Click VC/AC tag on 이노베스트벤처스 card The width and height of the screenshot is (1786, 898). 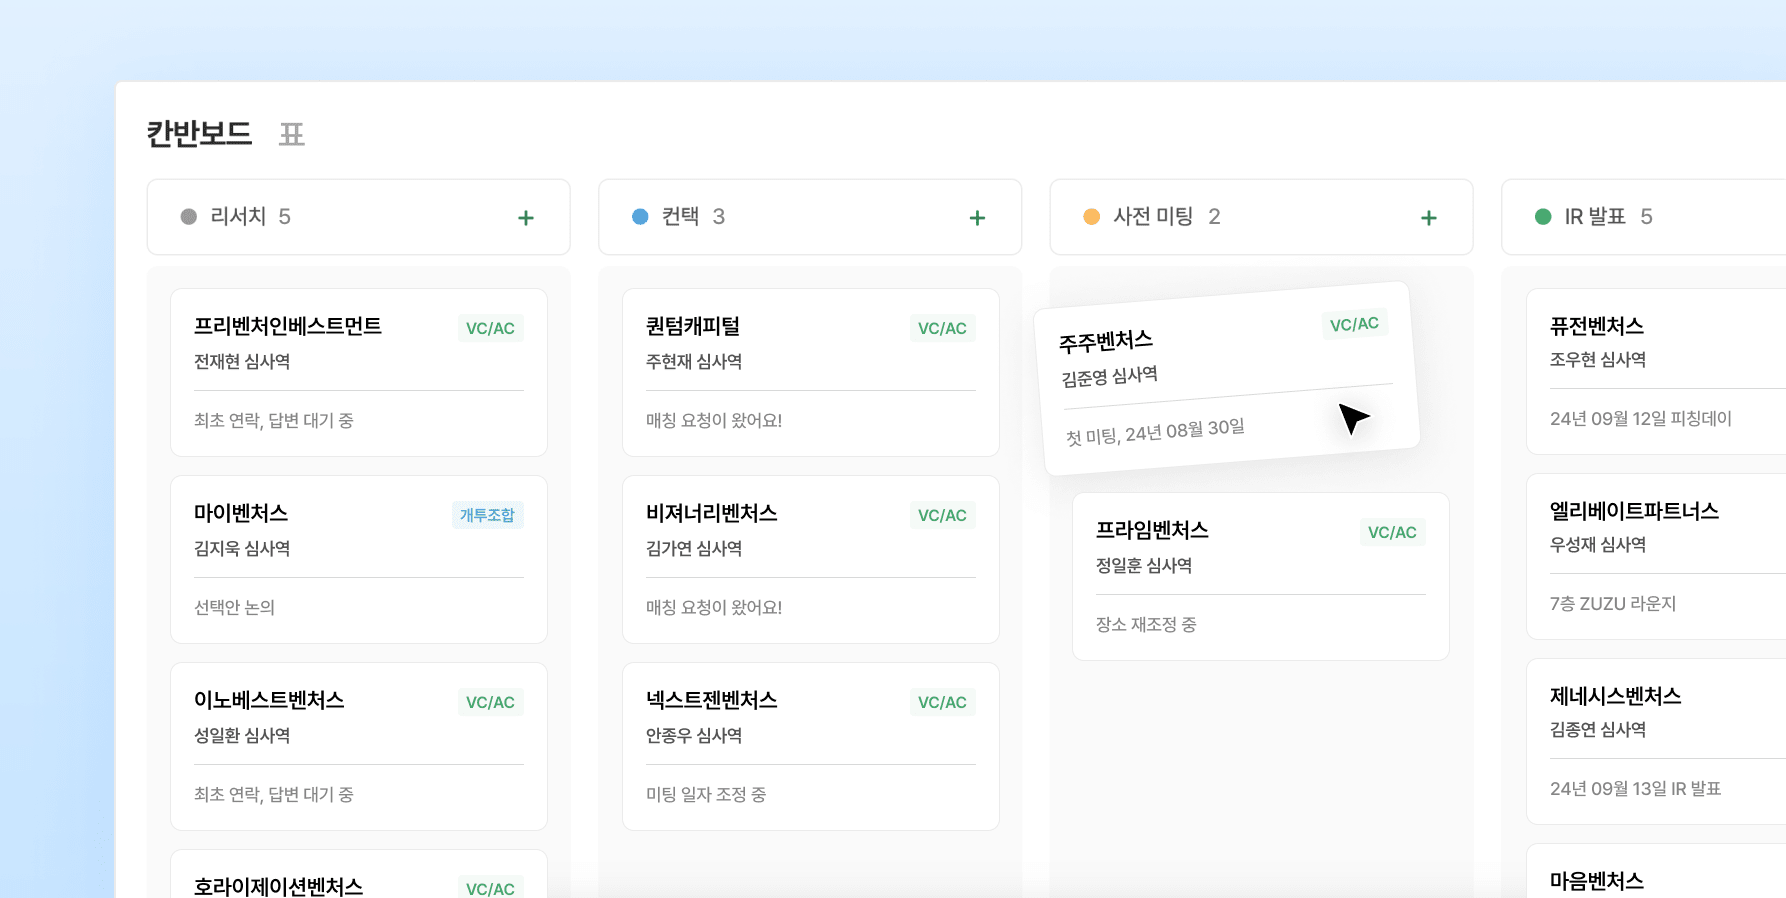tap(490, 702)
